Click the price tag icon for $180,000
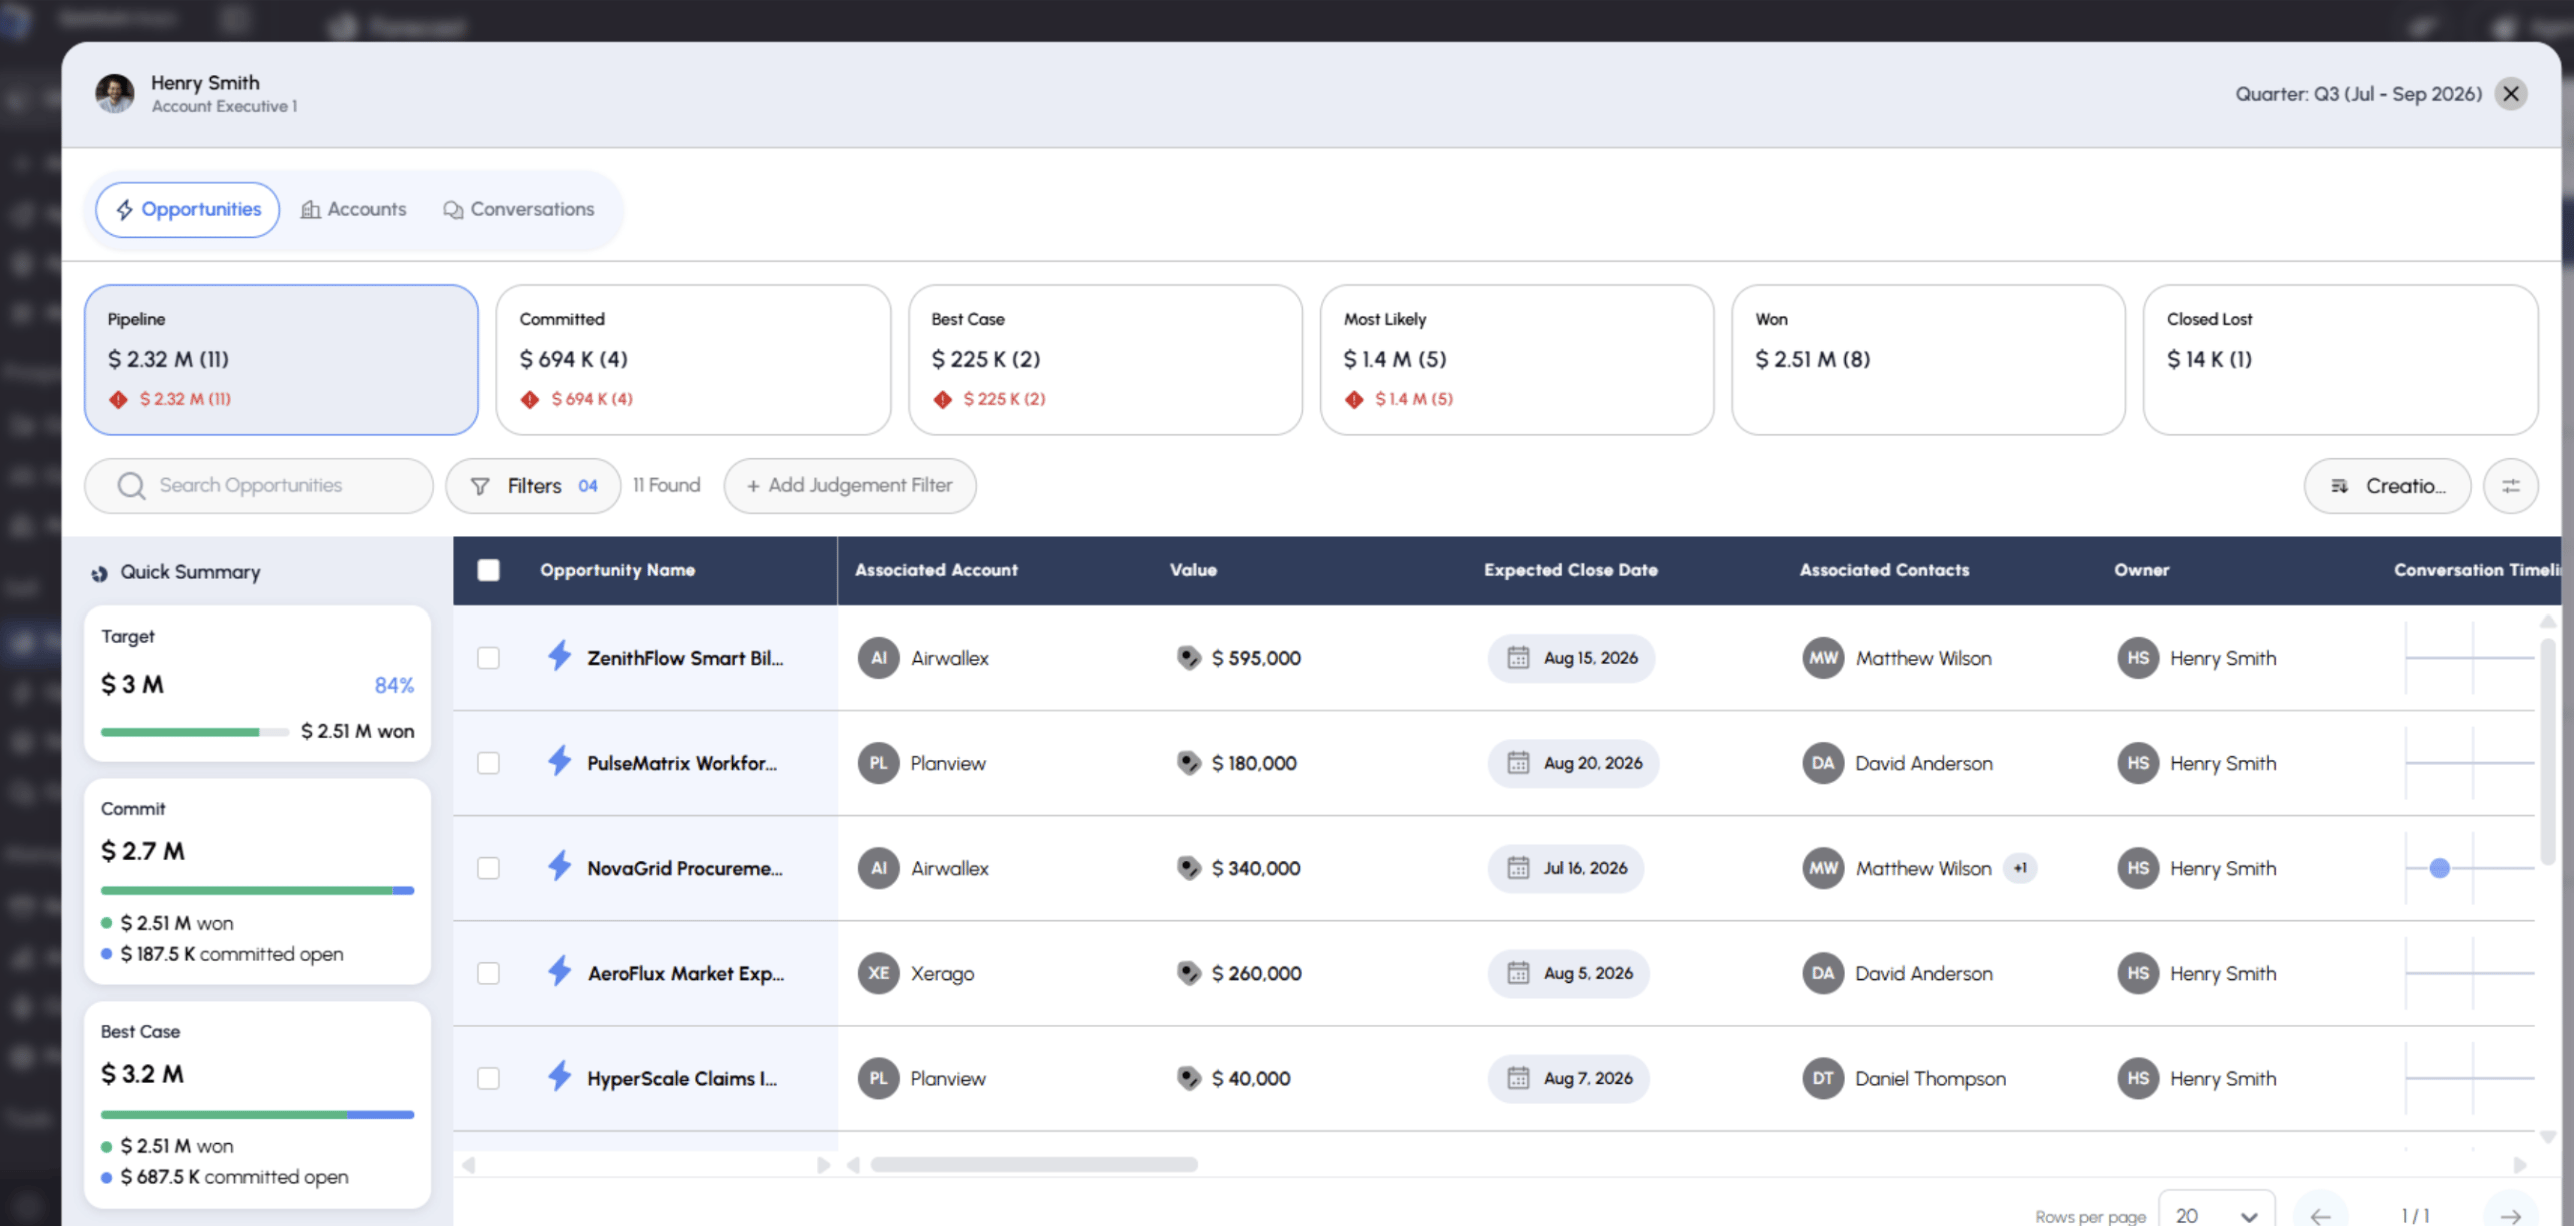2574x1226 pixels. tap(1188, 763)
